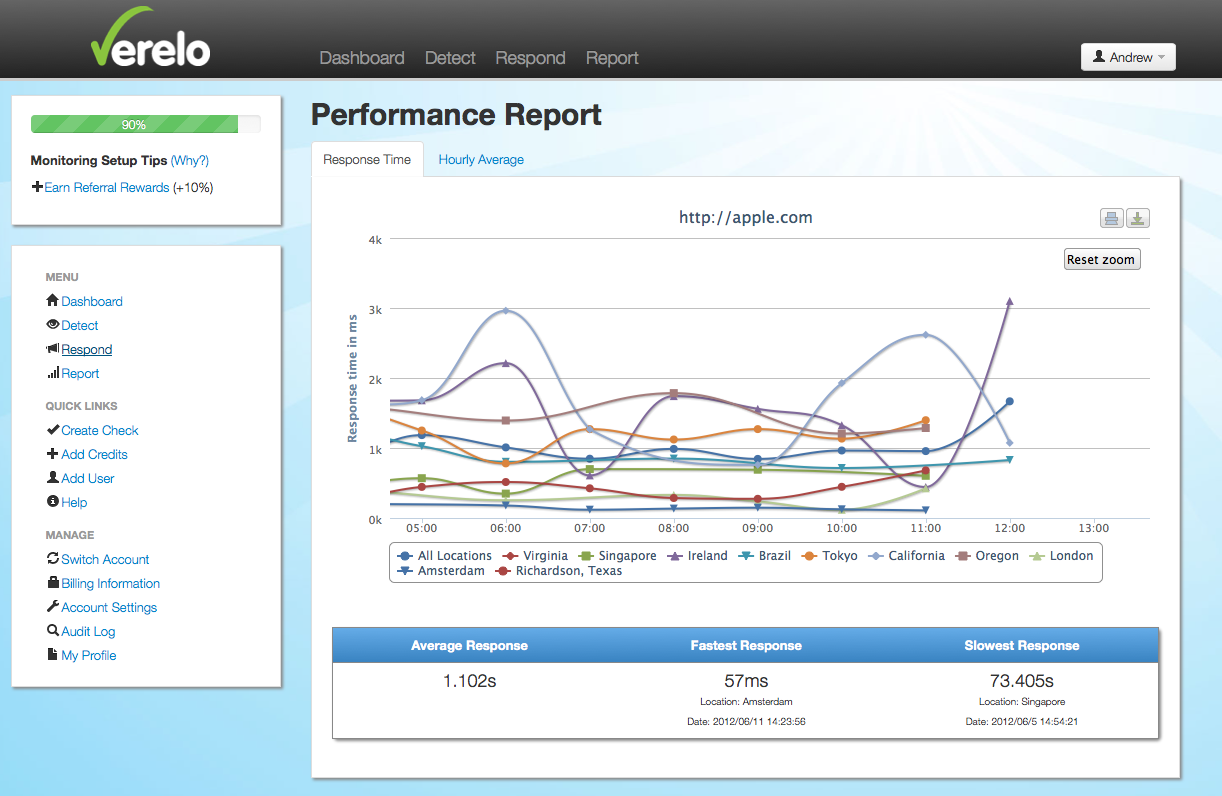Click the question icon beside Help
1222x796 pixels.
click(x=53, y=502)
